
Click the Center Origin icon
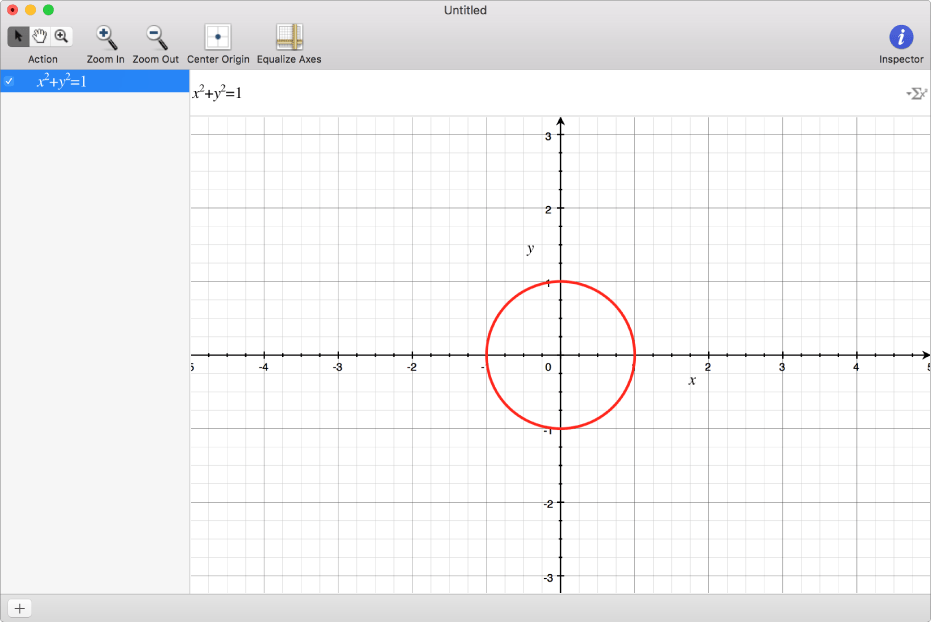pos(218,37)
